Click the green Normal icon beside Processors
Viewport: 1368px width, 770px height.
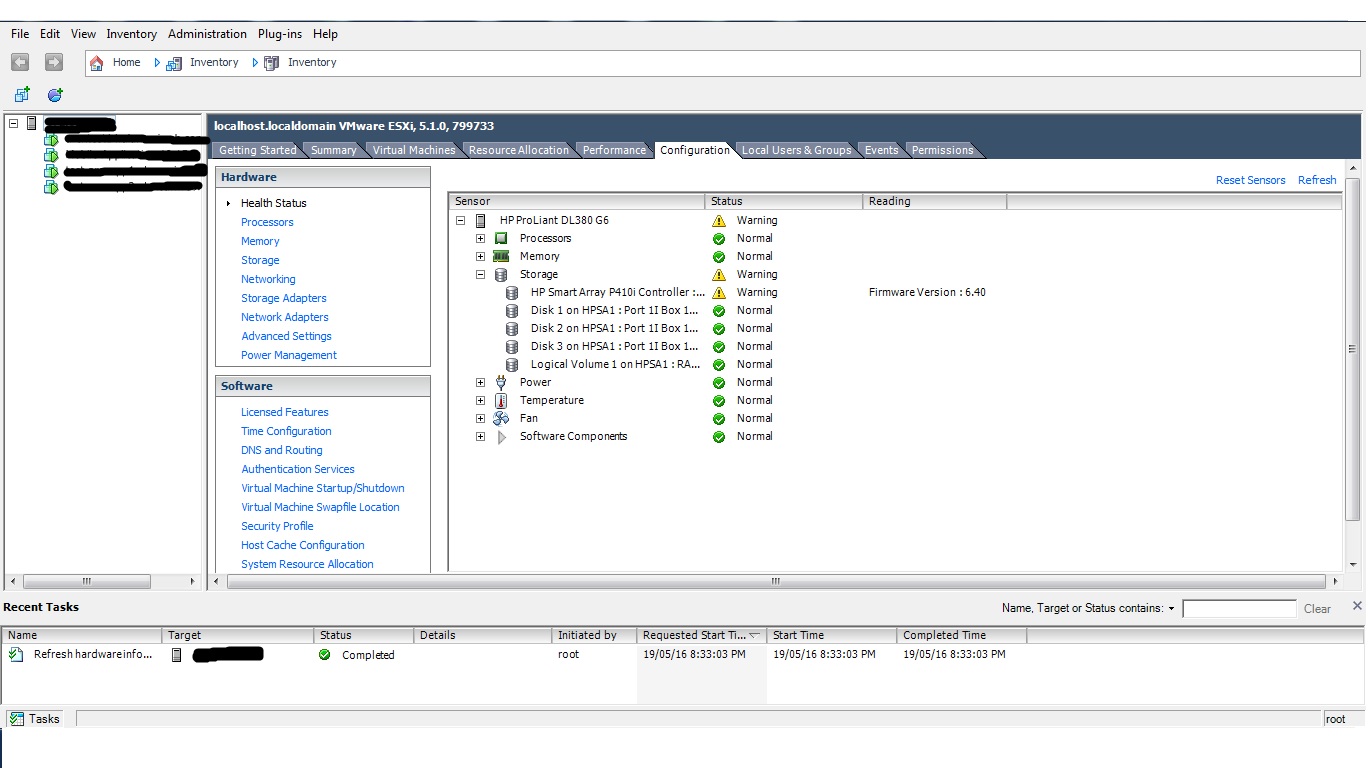tap(718, 238)
